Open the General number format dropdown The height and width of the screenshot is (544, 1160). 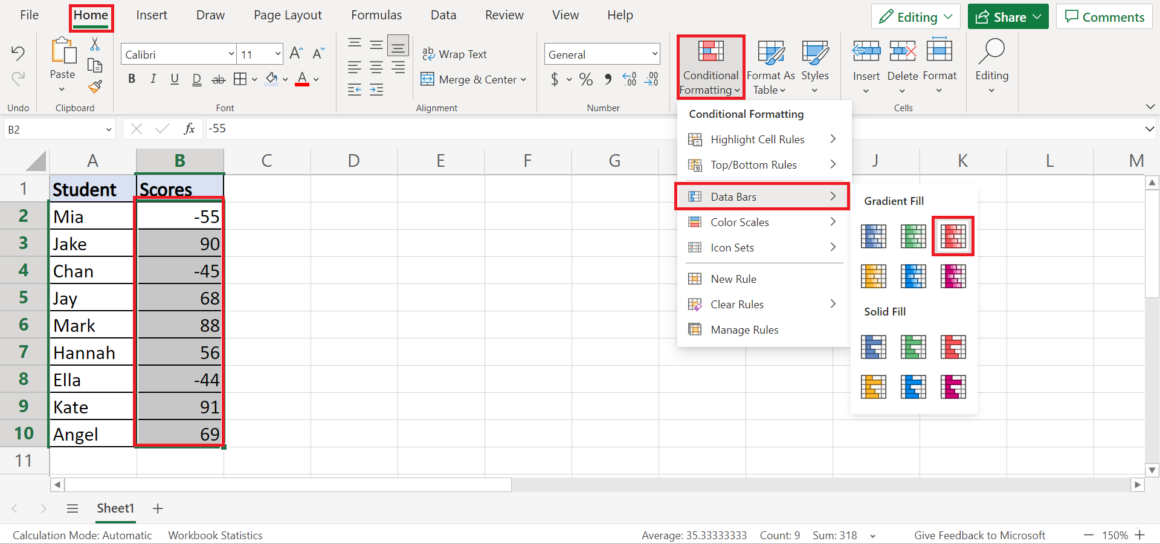(655, 55)
